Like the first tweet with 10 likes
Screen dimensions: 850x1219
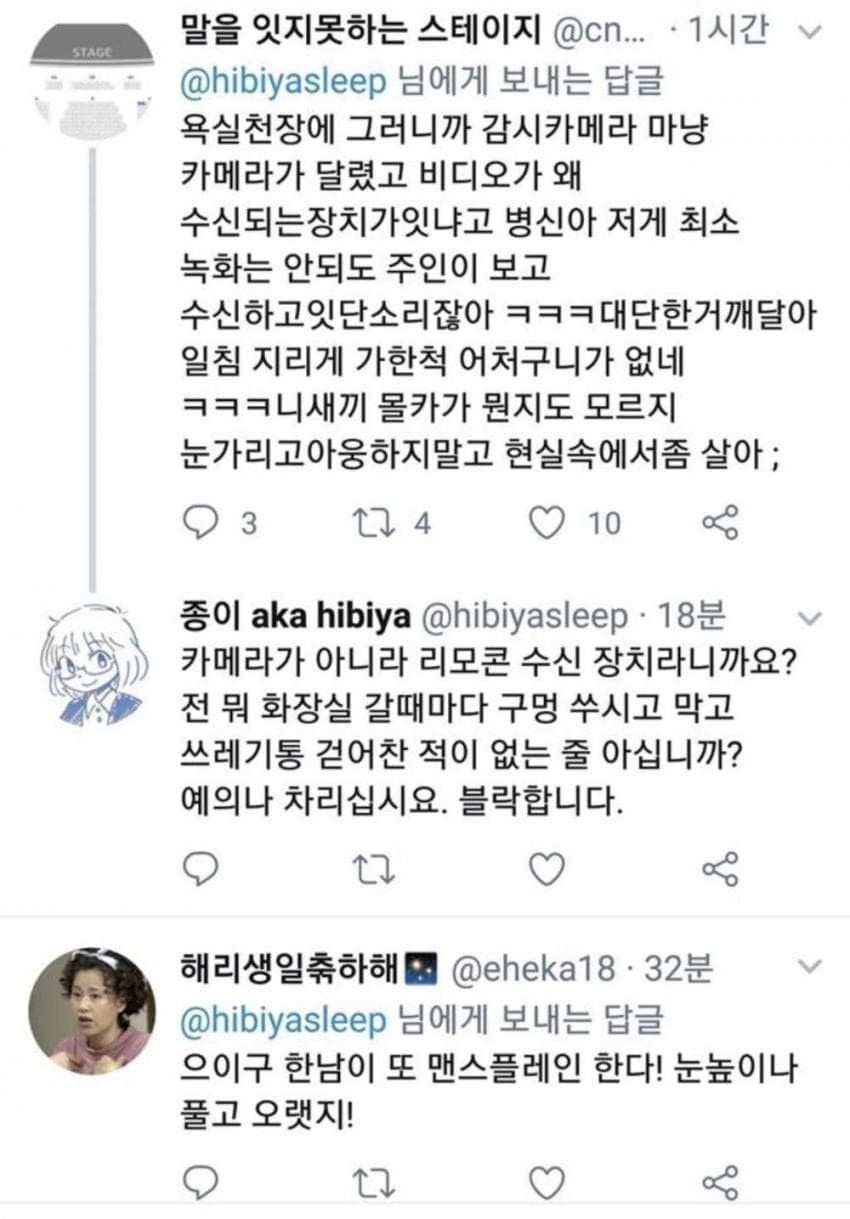click(546, 522)
